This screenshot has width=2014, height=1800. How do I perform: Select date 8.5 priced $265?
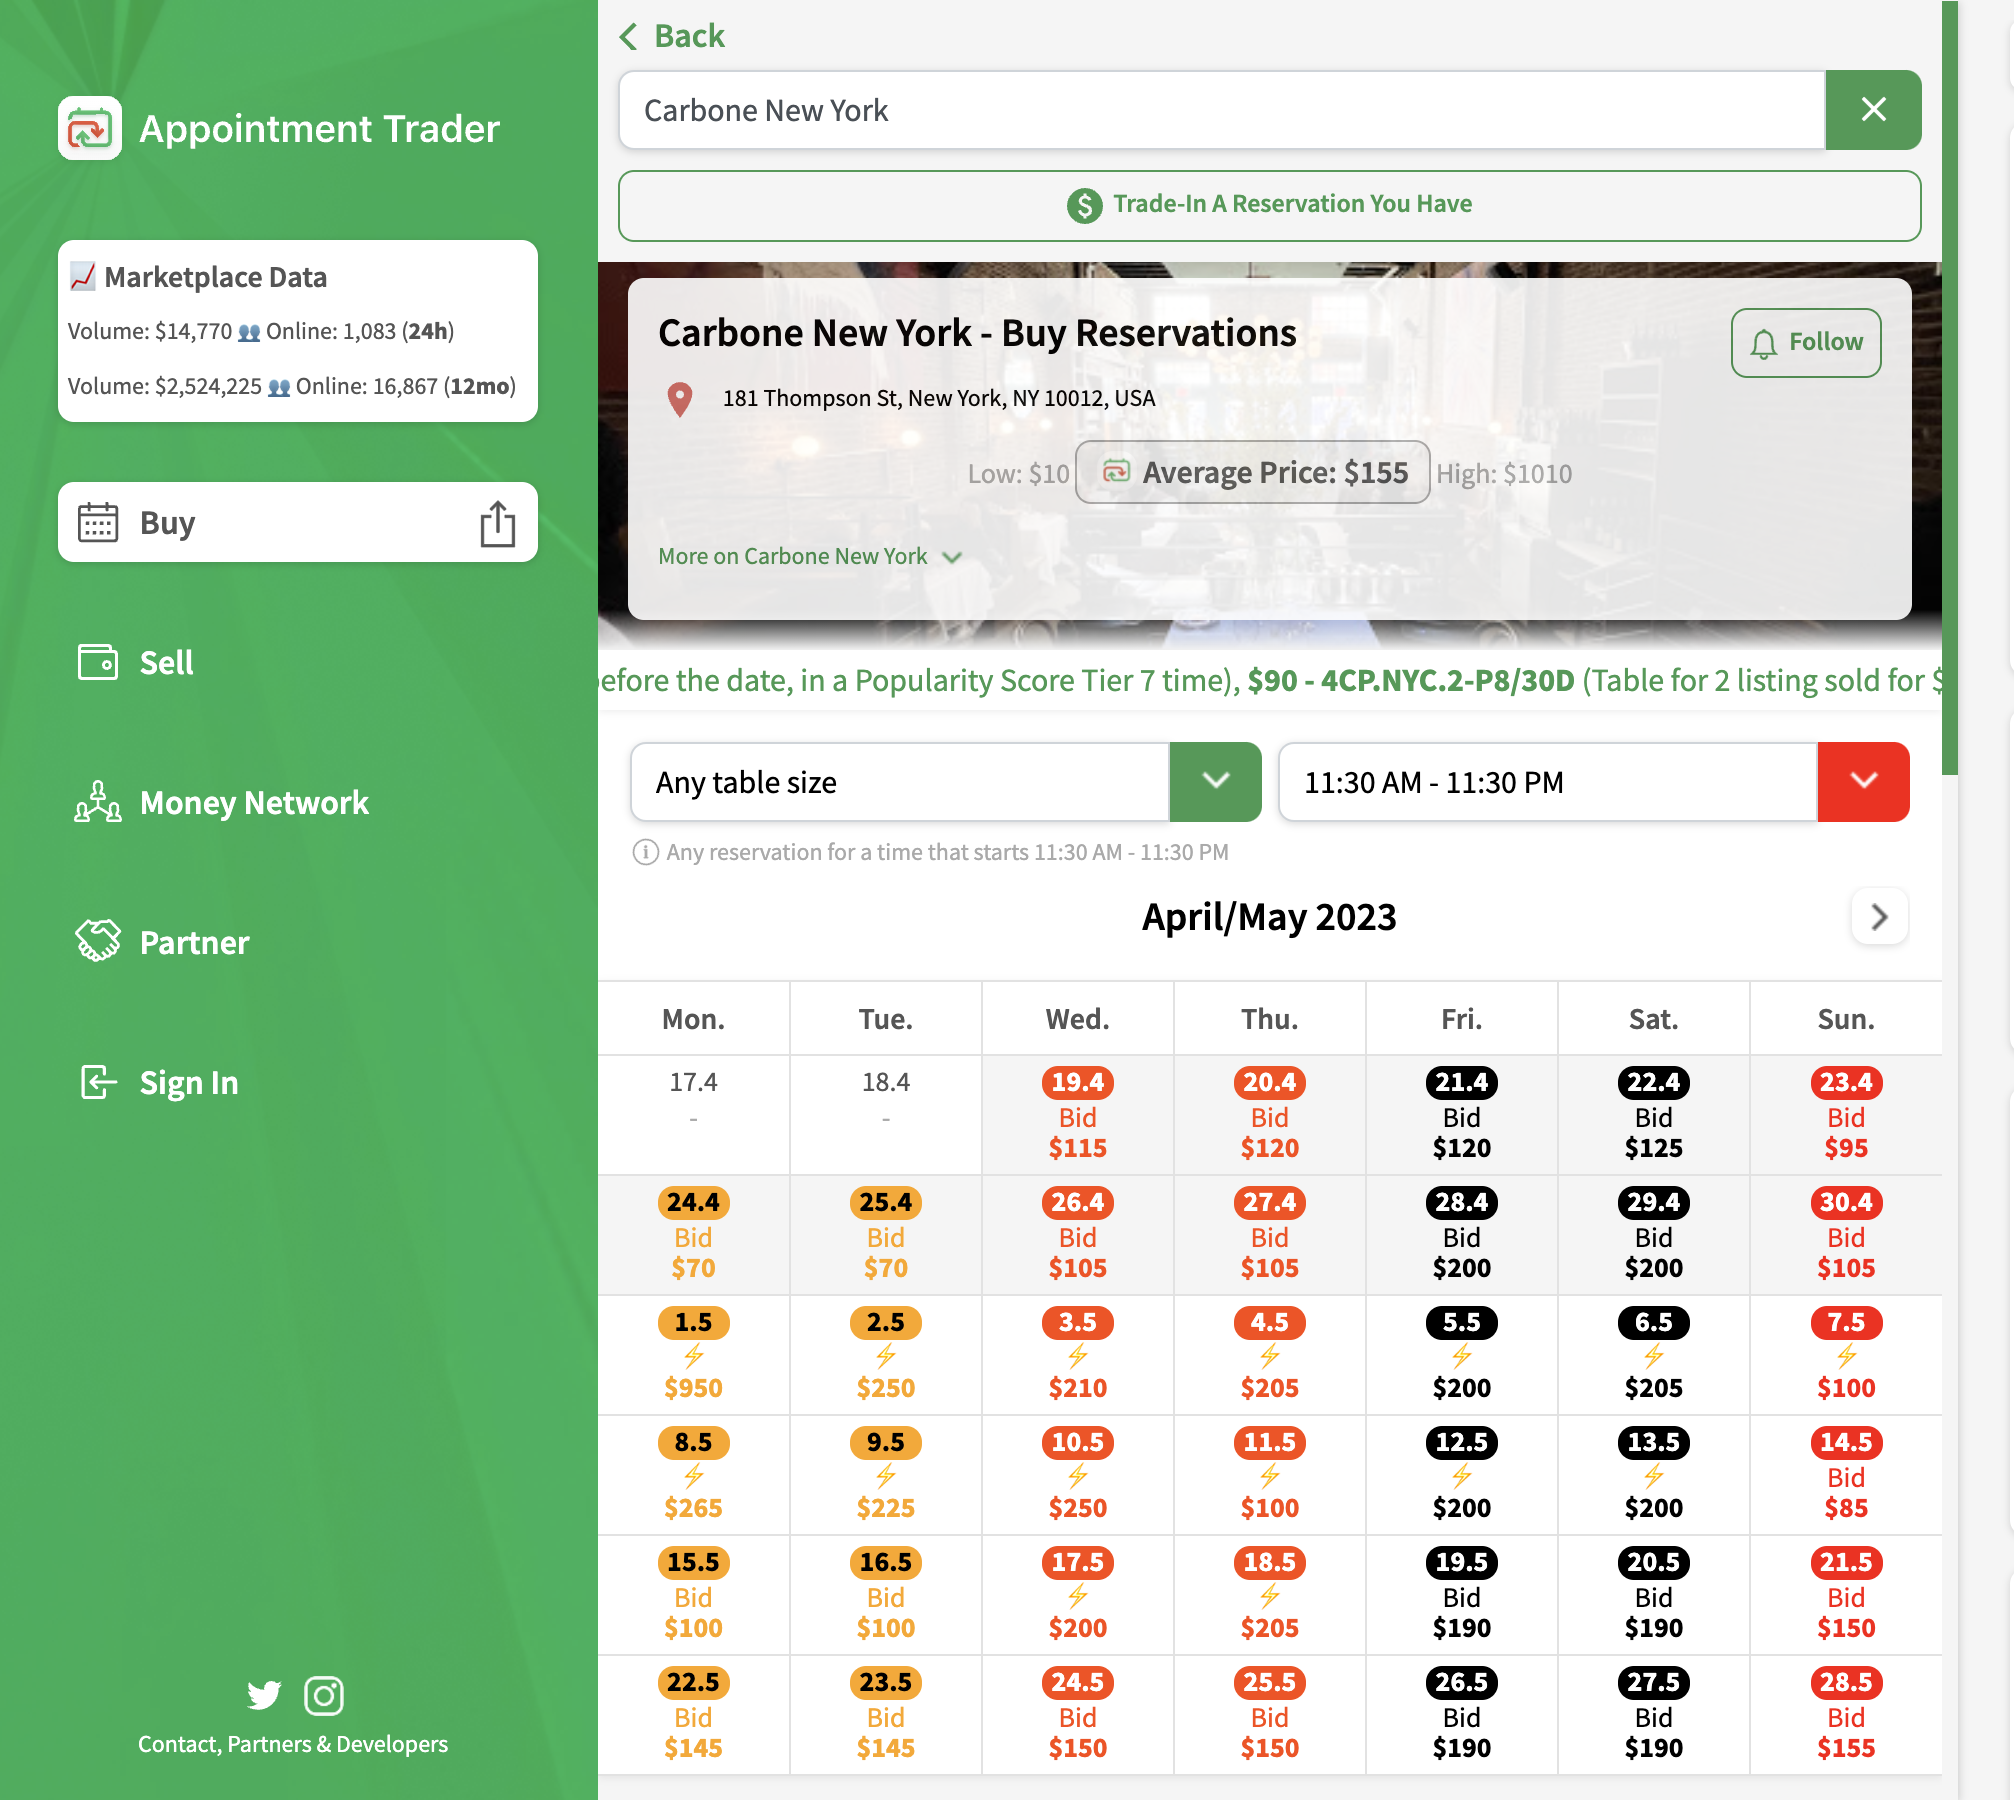point(694,1475)
